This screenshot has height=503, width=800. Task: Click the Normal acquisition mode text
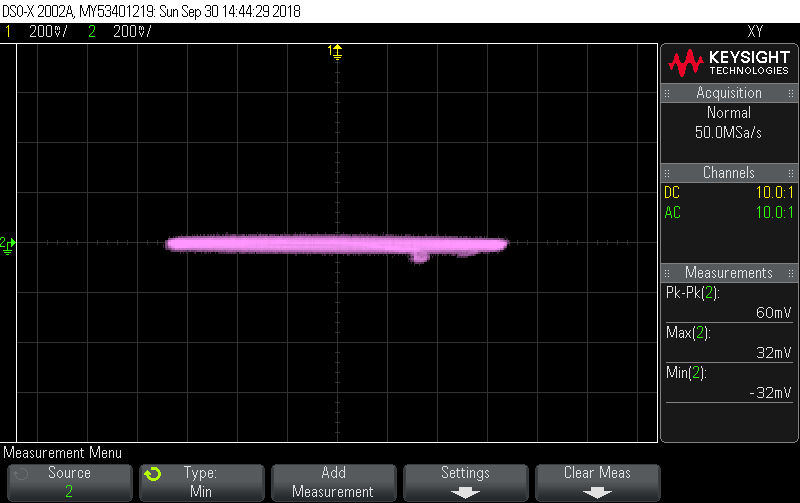(x=729, y=112)
